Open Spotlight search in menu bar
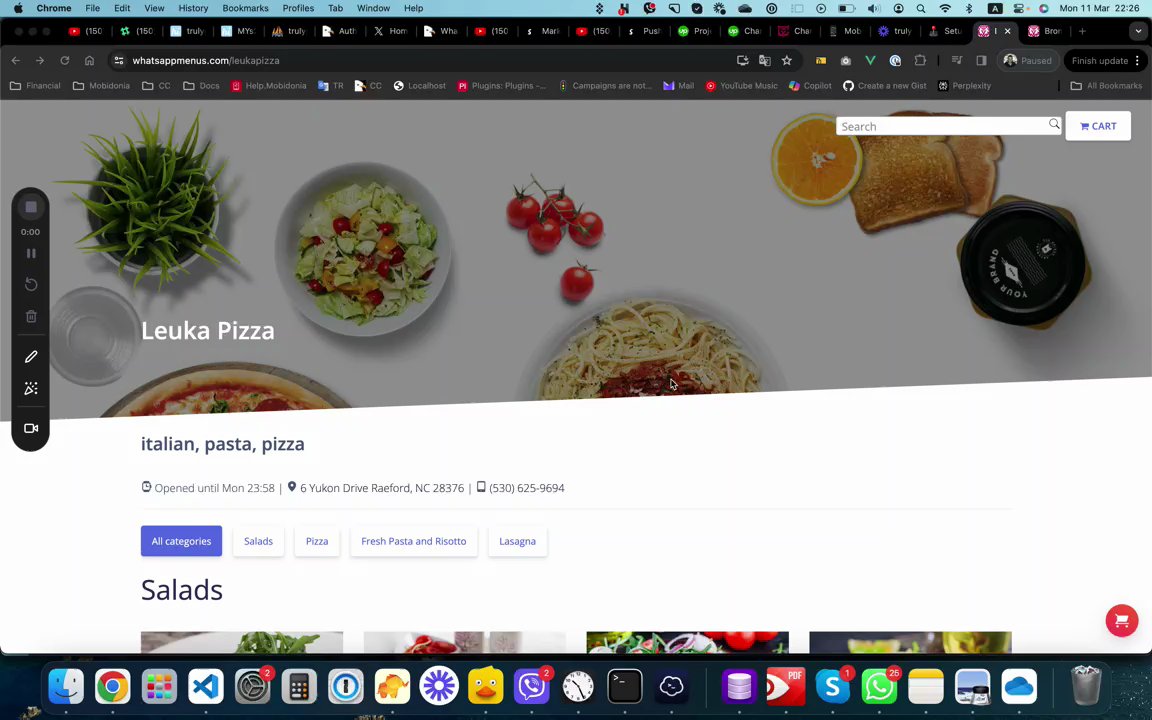Image resolution: width=1152 pixels, height=720 pixels. [921, 8]
